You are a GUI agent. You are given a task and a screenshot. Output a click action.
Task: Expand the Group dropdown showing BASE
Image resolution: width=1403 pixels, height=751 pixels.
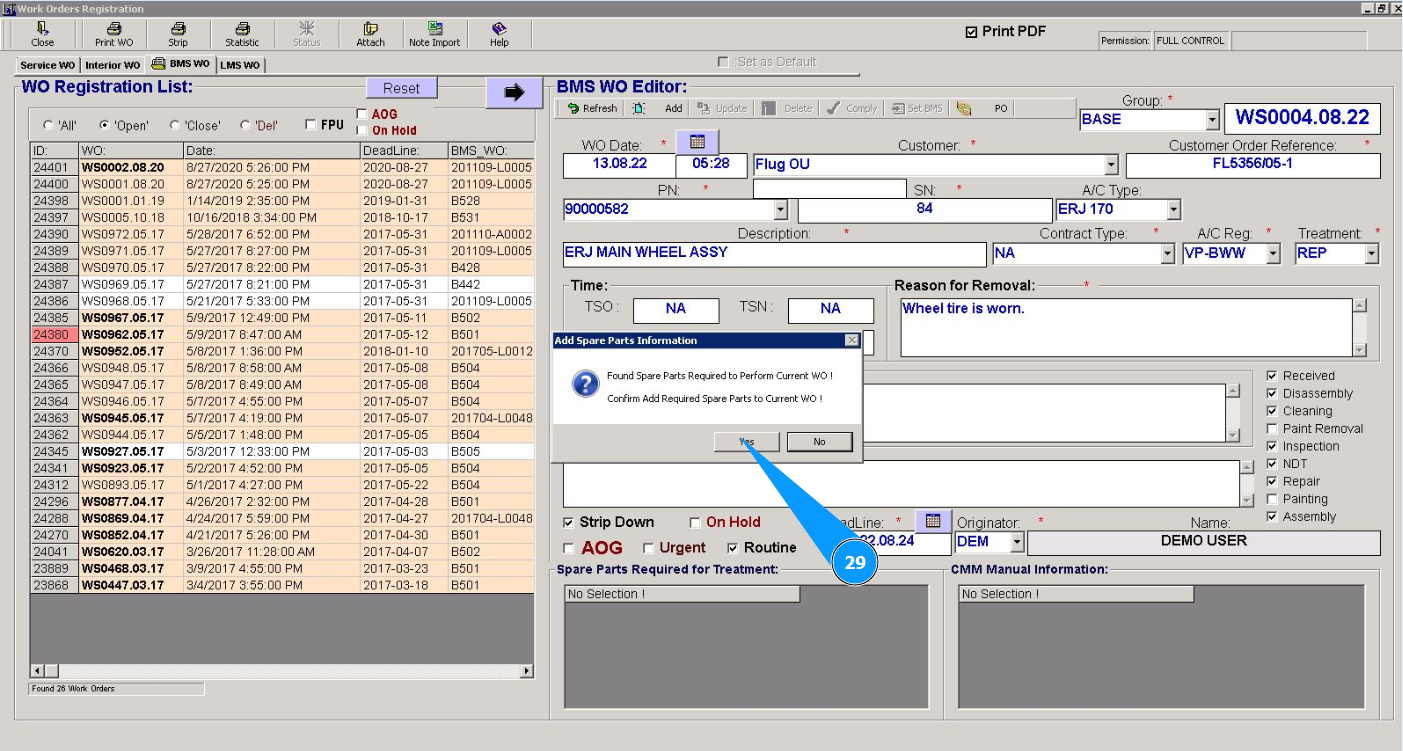pos(1212,119)
